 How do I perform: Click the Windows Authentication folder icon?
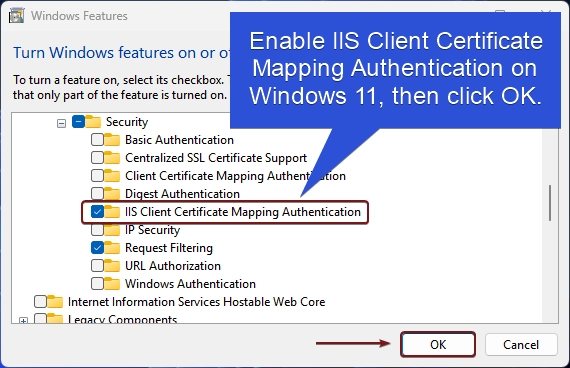click(112, 284)
